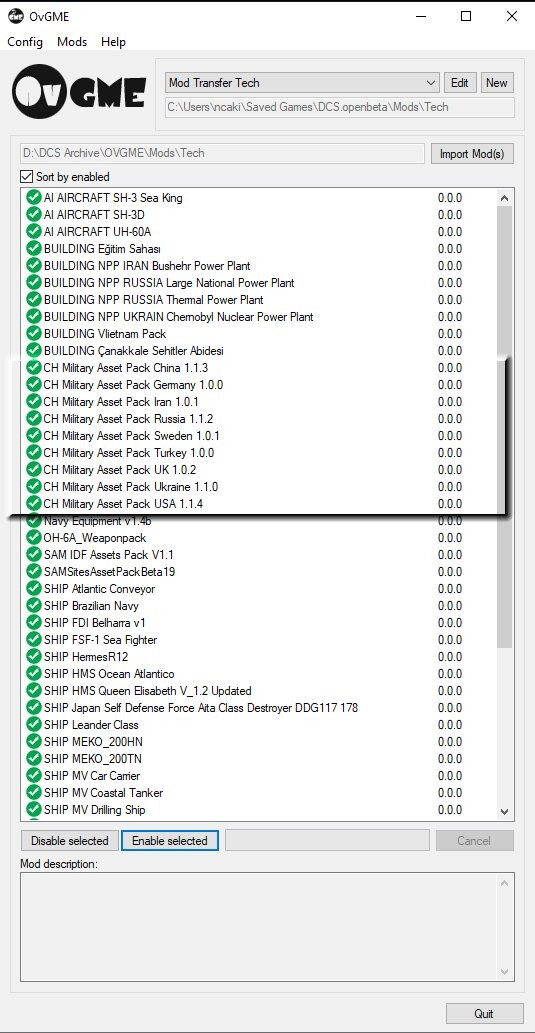Click check icon beside SHIP HermesR12

(33, 657)
